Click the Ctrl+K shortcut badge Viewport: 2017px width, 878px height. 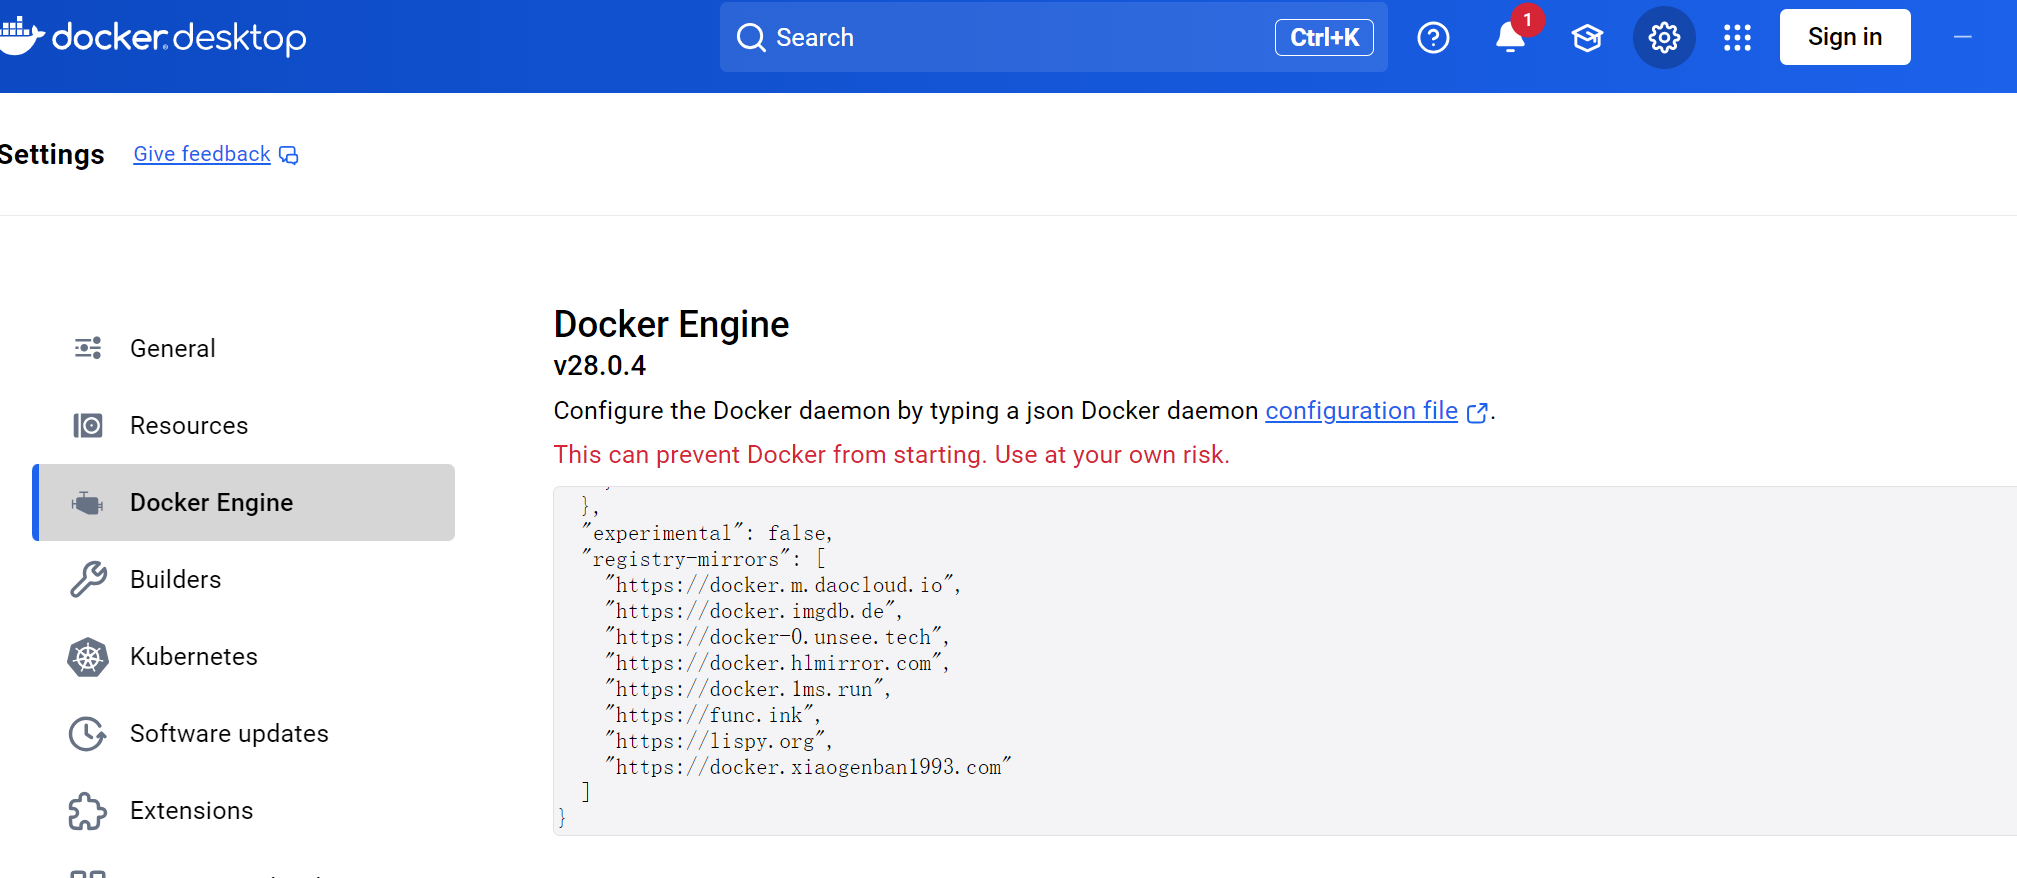pyautogui.click(x=1323, y=38)
